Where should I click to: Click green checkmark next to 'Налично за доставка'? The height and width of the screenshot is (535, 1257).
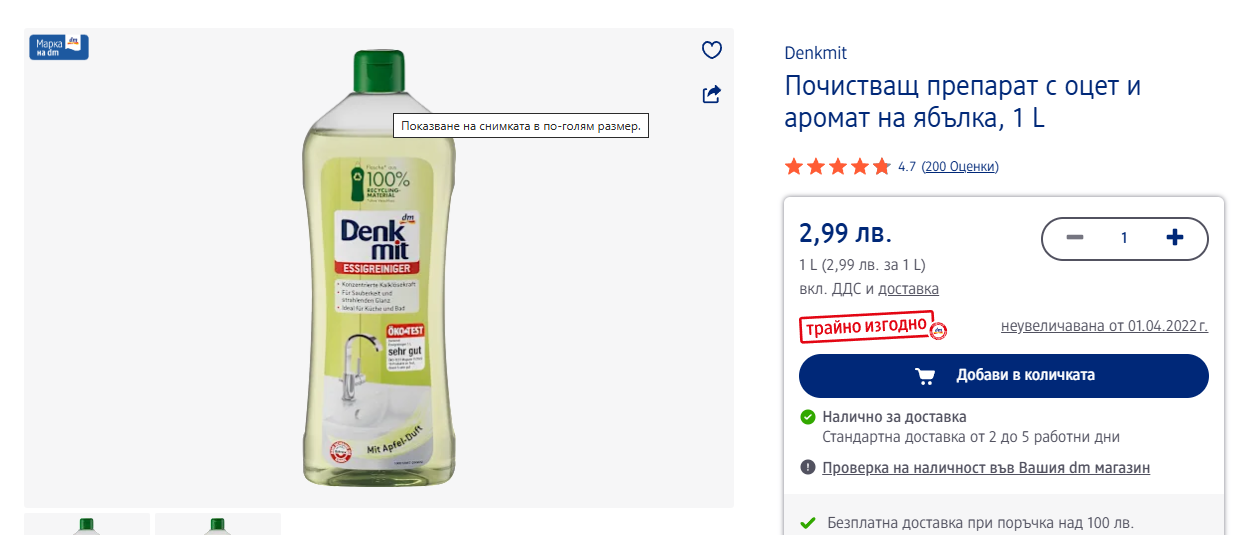tap(808, 417)
